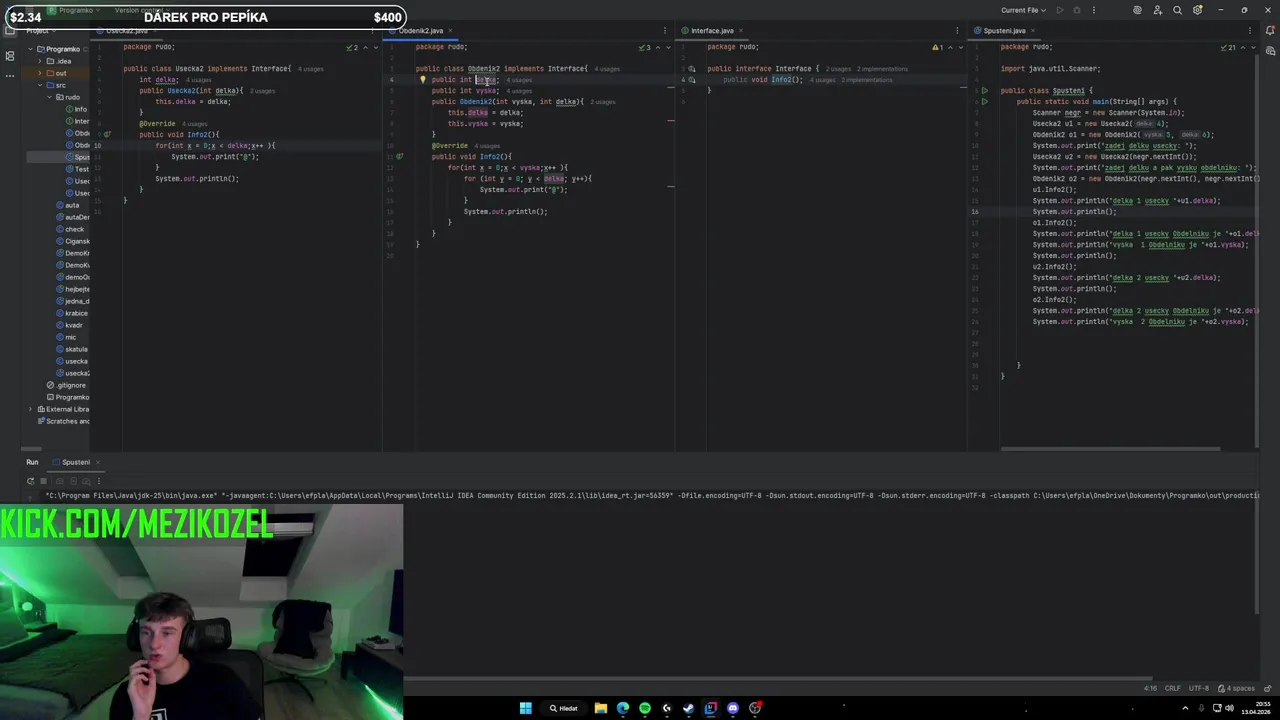
Task: Stop the running process in Run panel
Action: 43,481
